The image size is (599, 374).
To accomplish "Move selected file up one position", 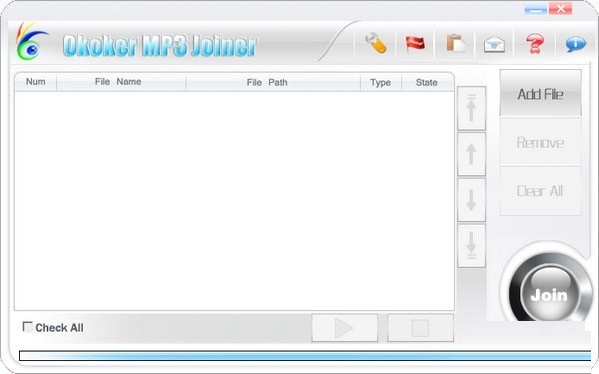I will click(471, 154).
